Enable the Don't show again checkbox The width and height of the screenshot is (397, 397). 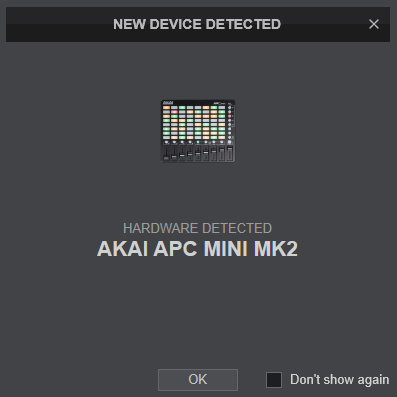[274, 380]
